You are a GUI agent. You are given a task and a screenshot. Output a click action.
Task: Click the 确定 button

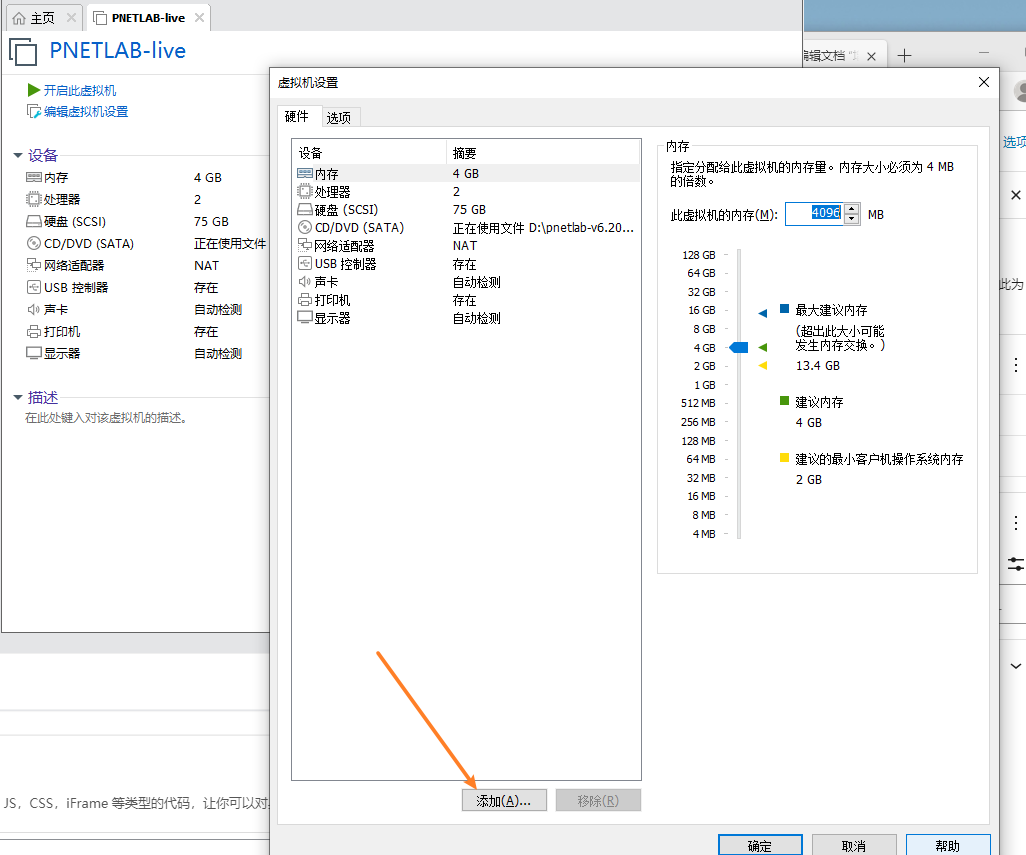[x=759, y=846]
